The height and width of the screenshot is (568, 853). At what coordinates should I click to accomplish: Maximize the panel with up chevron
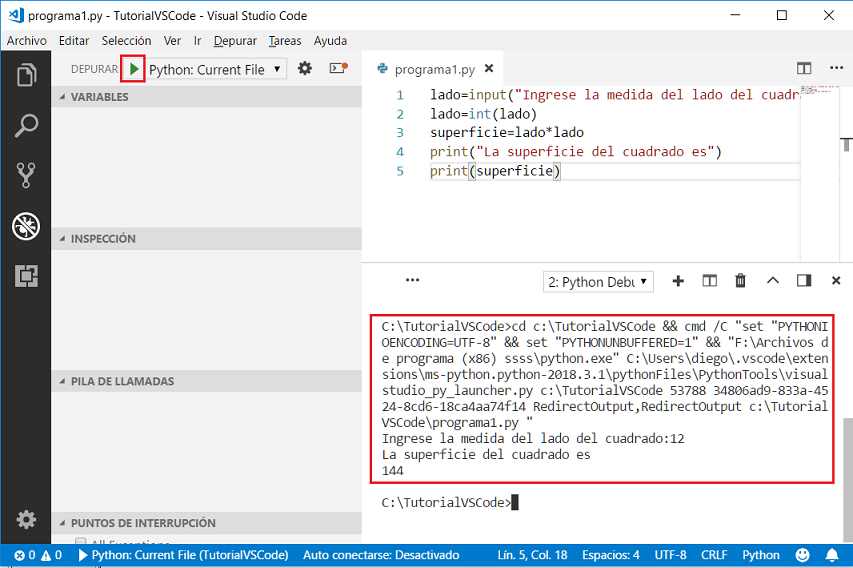point(772,281)
